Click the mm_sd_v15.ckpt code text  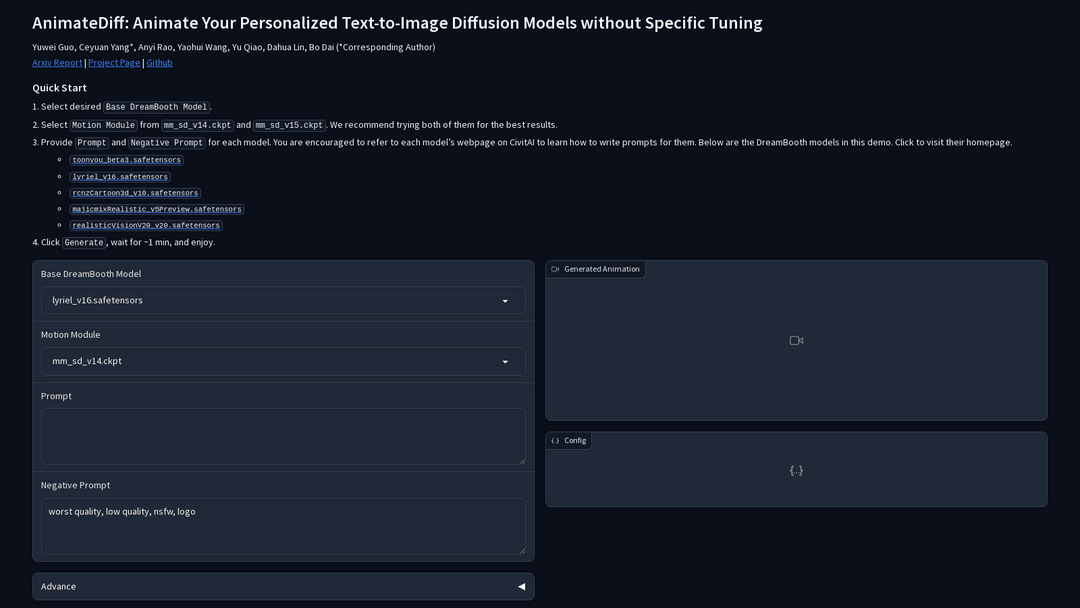pos(289,125)
